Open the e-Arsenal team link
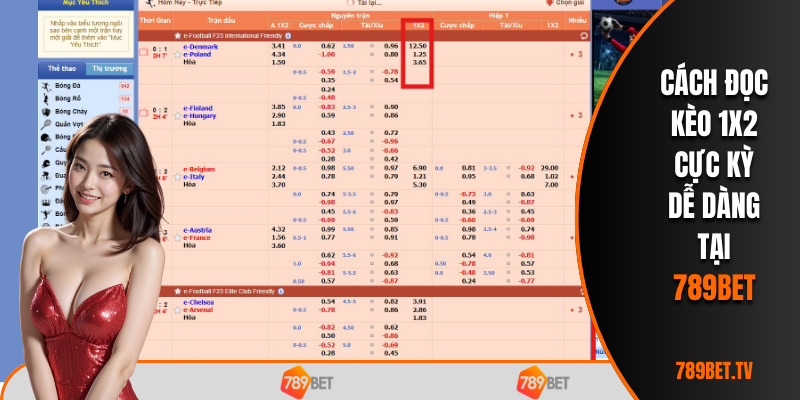 coord(198,310)
